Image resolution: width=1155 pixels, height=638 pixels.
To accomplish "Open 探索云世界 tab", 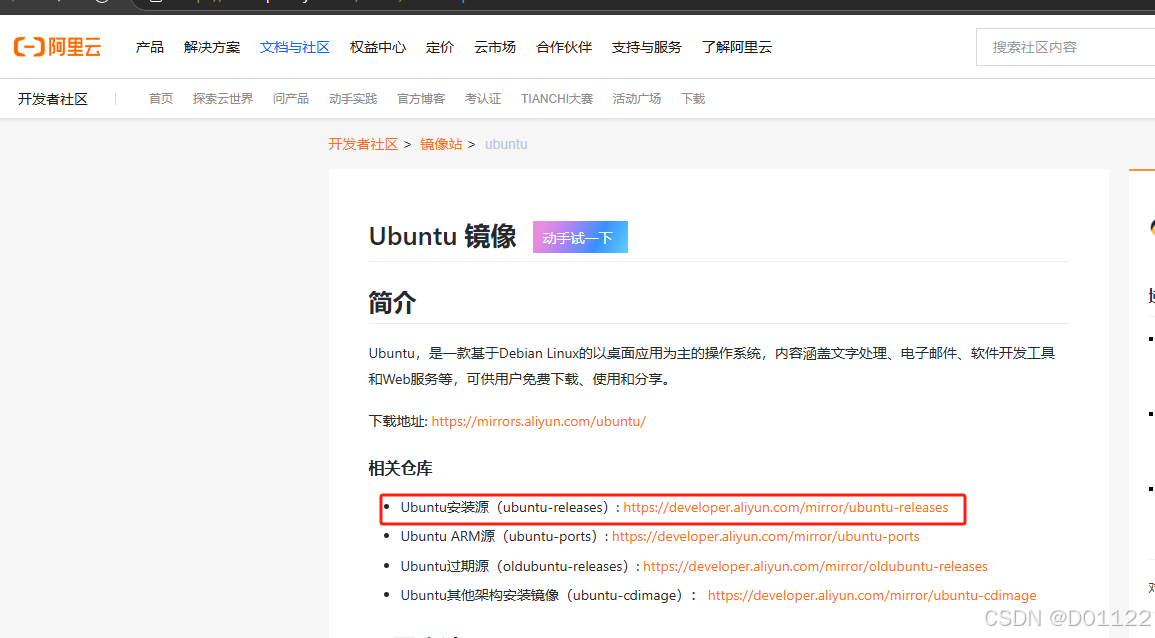I will 222,99.
